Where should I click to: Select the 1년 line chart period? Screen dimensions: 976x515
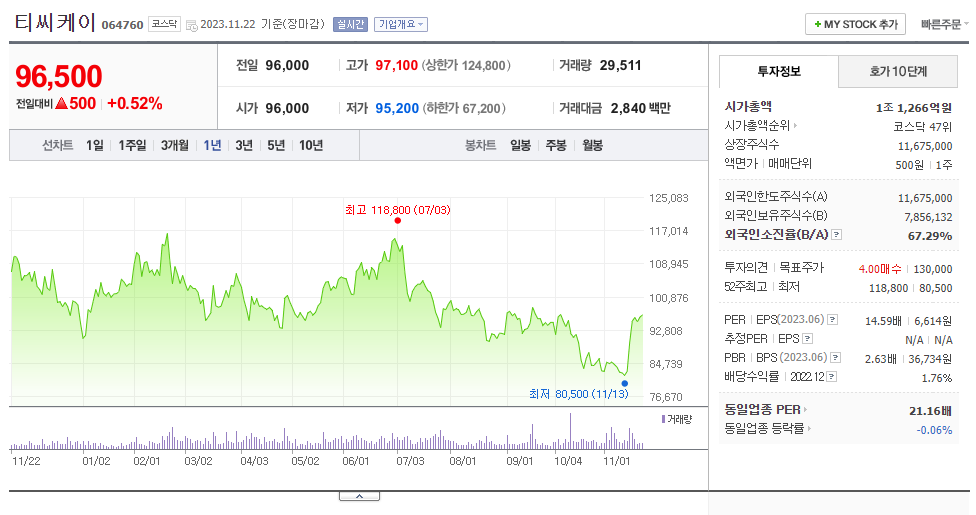coord(212,145)
